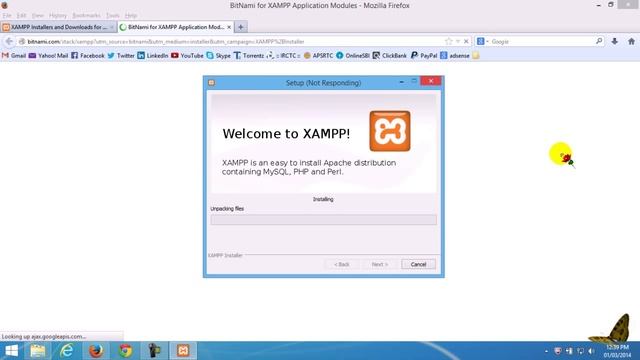Viewport: 640px width, 360px height.
Task: Minimize the Setup window
Action: click(x=401, y=82)
